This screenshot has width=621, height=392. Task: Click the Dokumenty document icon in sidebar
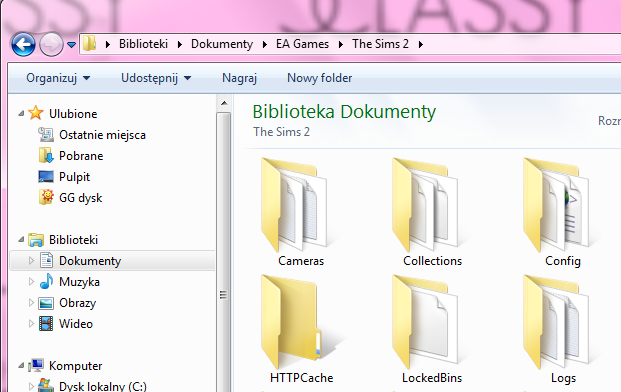(46, 260)
